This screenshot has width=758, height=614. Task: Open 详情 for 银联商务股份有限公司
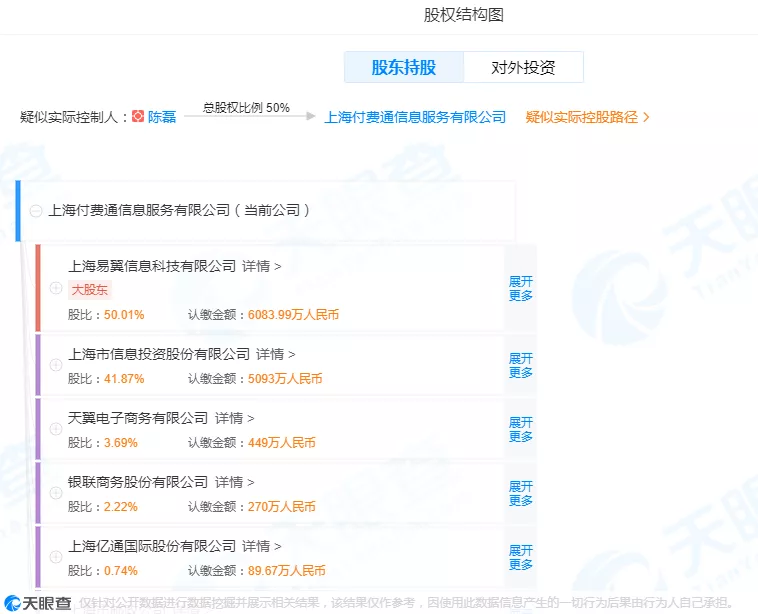tap(234, 482)
